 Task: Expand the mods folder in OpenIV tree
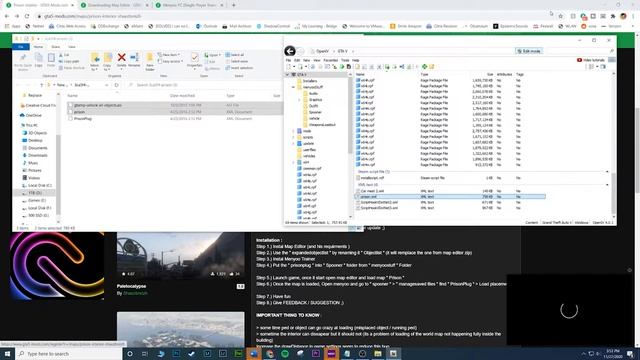click(293, 131)
